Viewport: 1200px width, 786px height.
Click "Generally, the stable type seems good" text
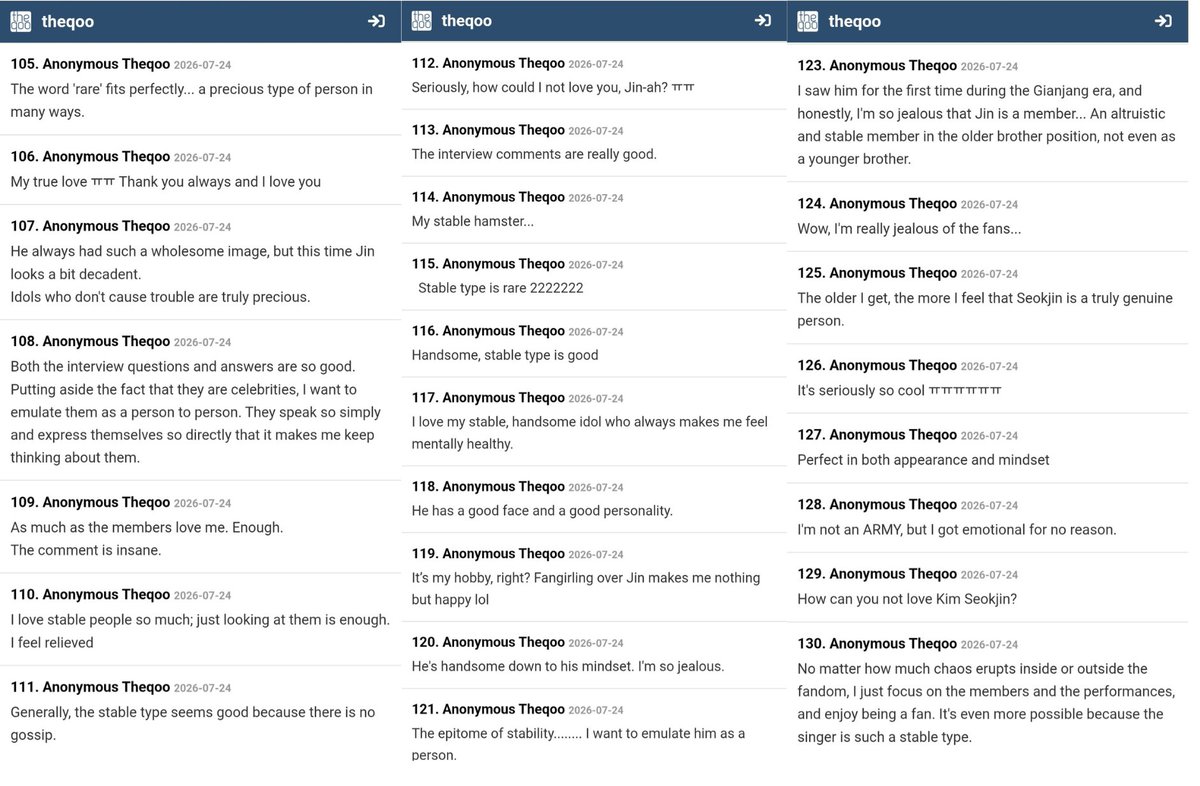click(193, 723)
